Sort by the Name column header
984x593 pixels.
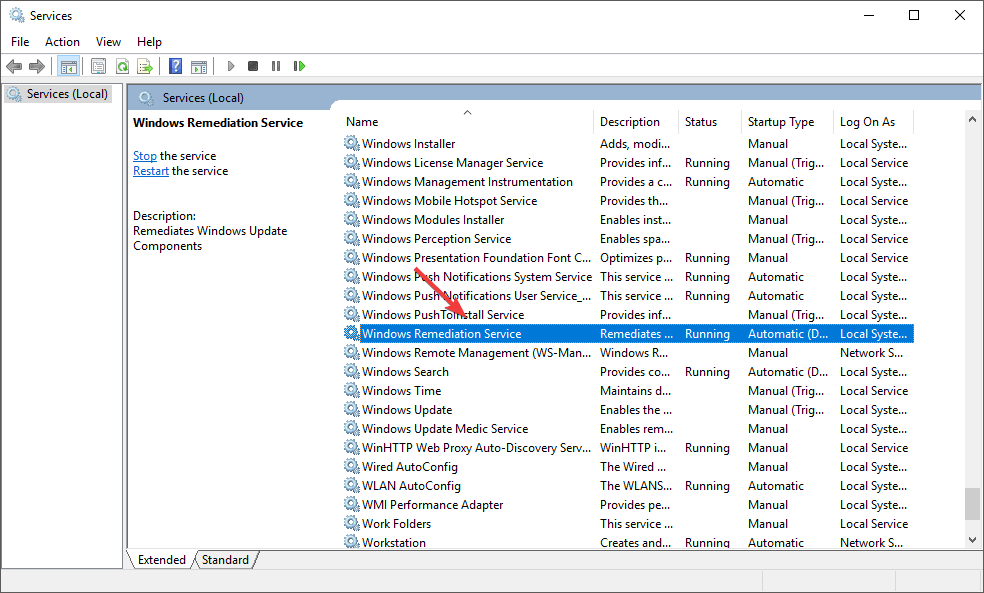point(468,122)
